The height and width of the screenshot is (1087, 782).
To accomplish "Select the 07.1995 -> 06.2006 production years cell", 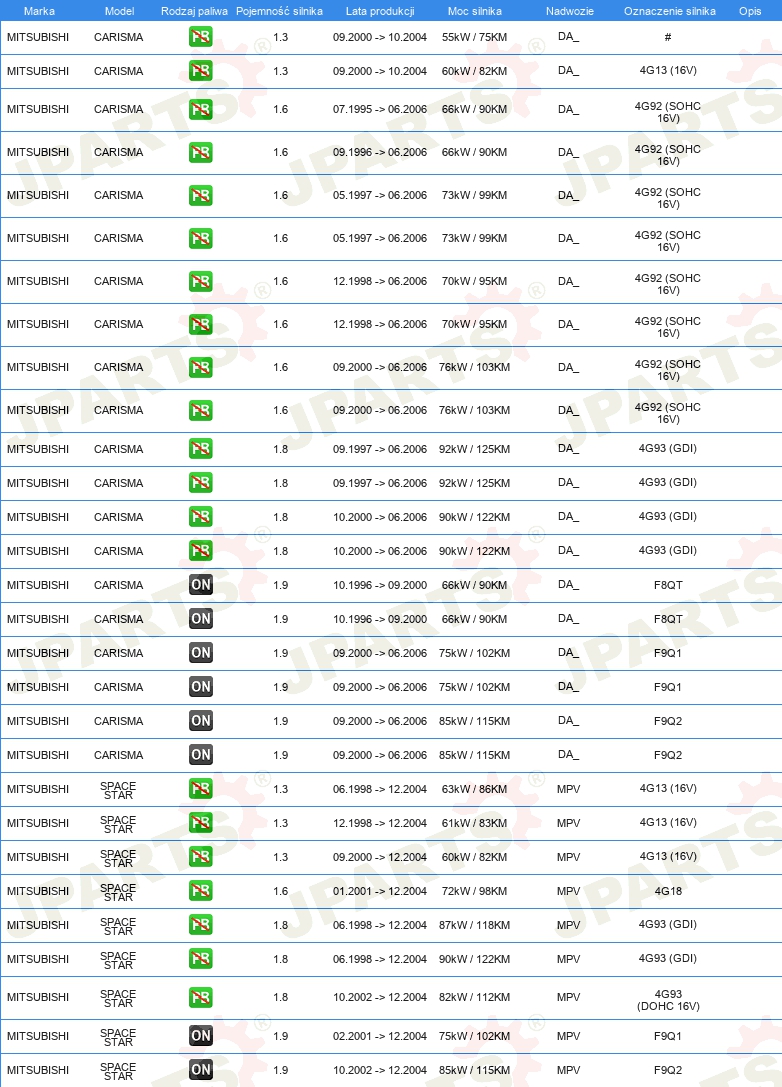I will coord(380,110).
